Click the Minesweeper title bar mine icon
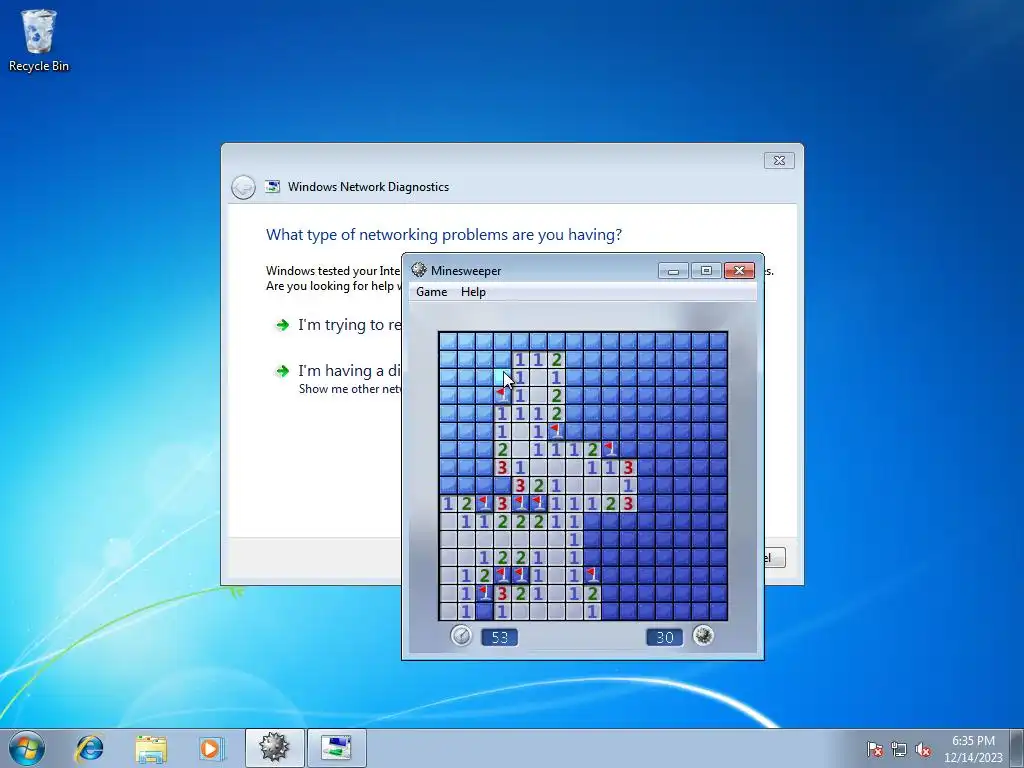 (419, 270)
